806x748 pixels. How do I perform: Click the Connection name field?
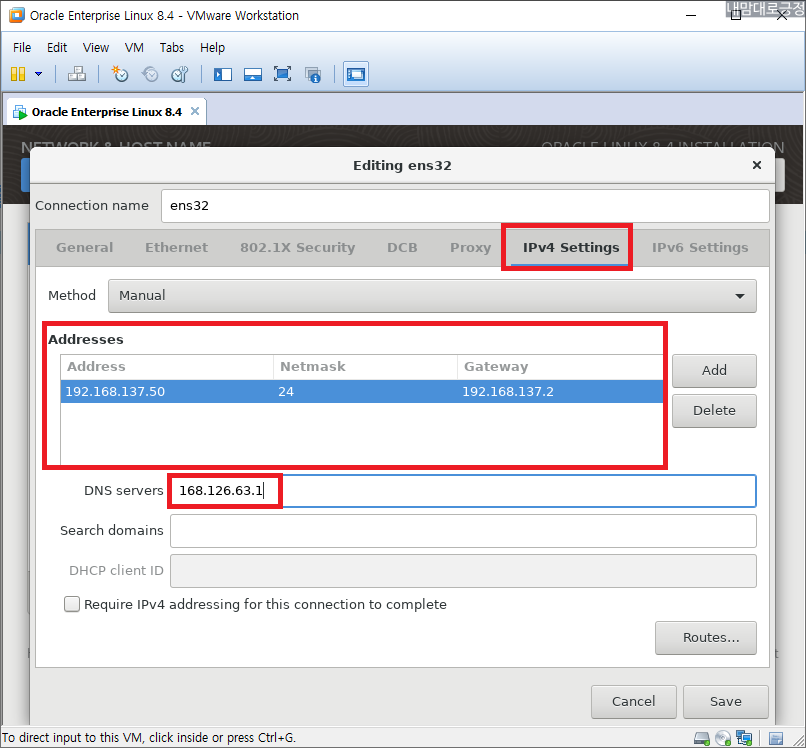point(465,206)
